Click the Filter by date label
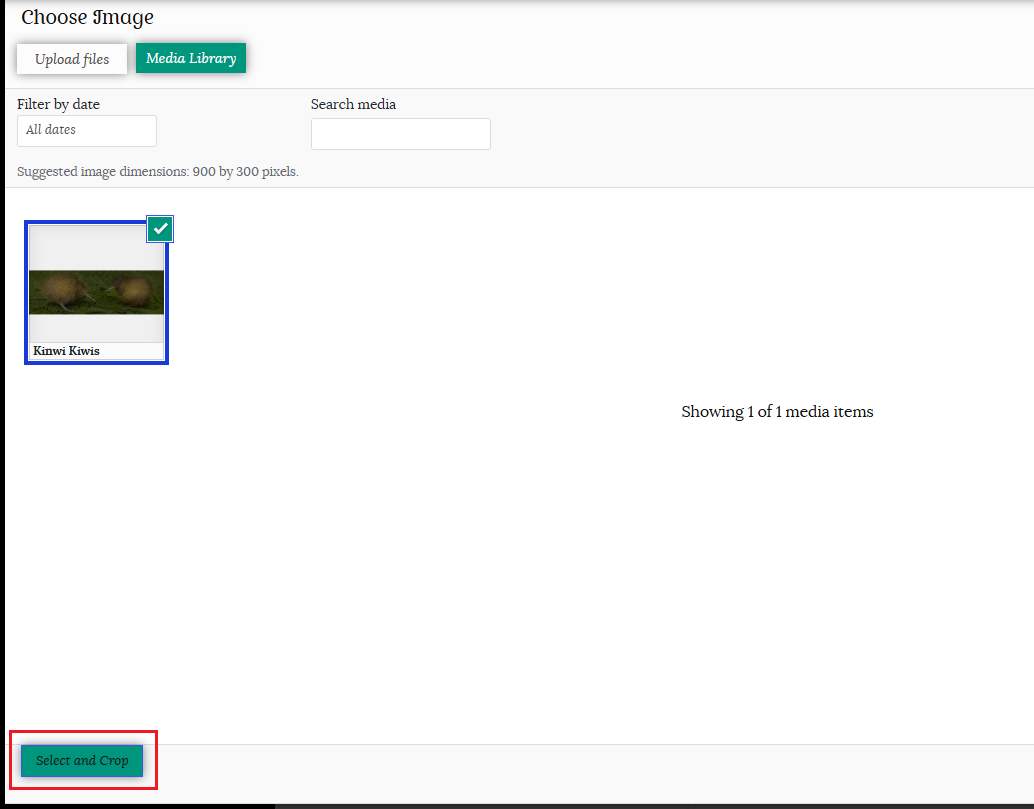Viewport: 1034px width, 809px height. coord(58,104)
